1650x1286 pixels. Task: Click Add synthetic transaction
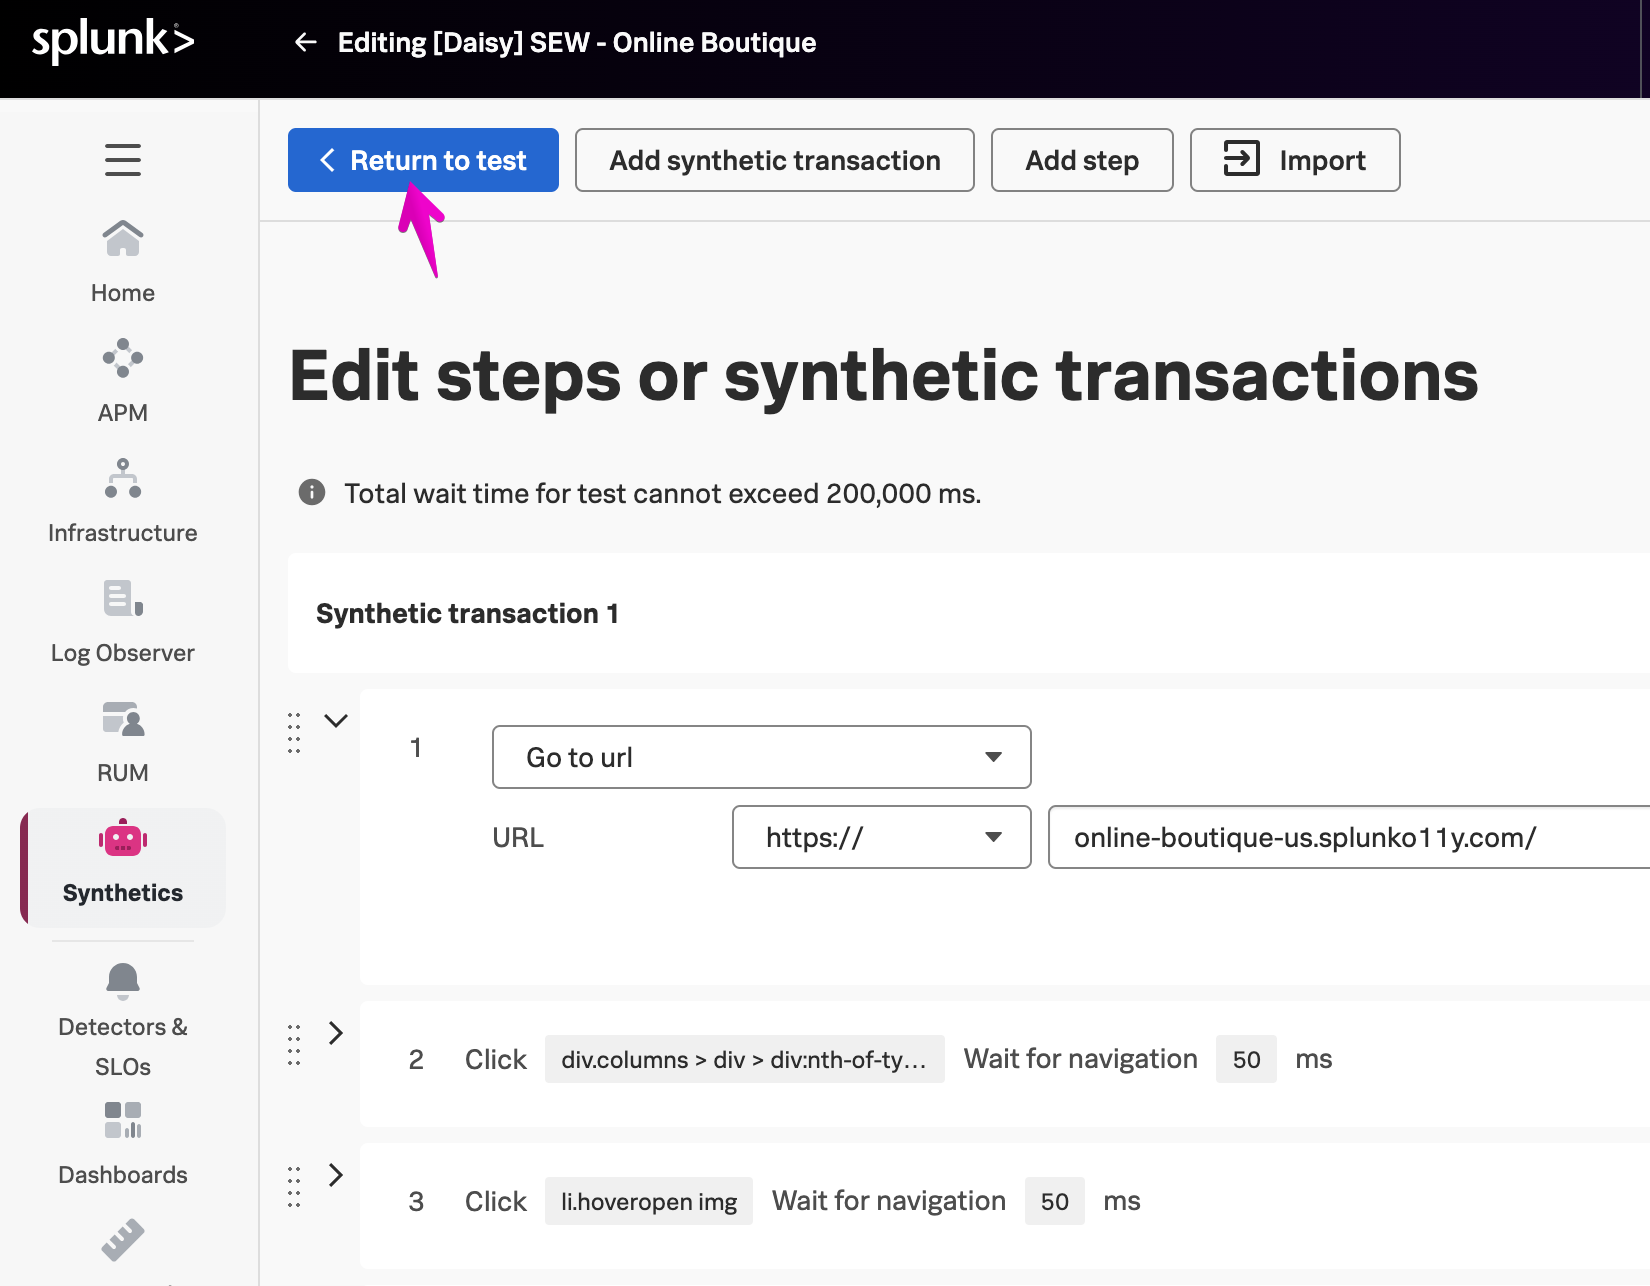774,160
